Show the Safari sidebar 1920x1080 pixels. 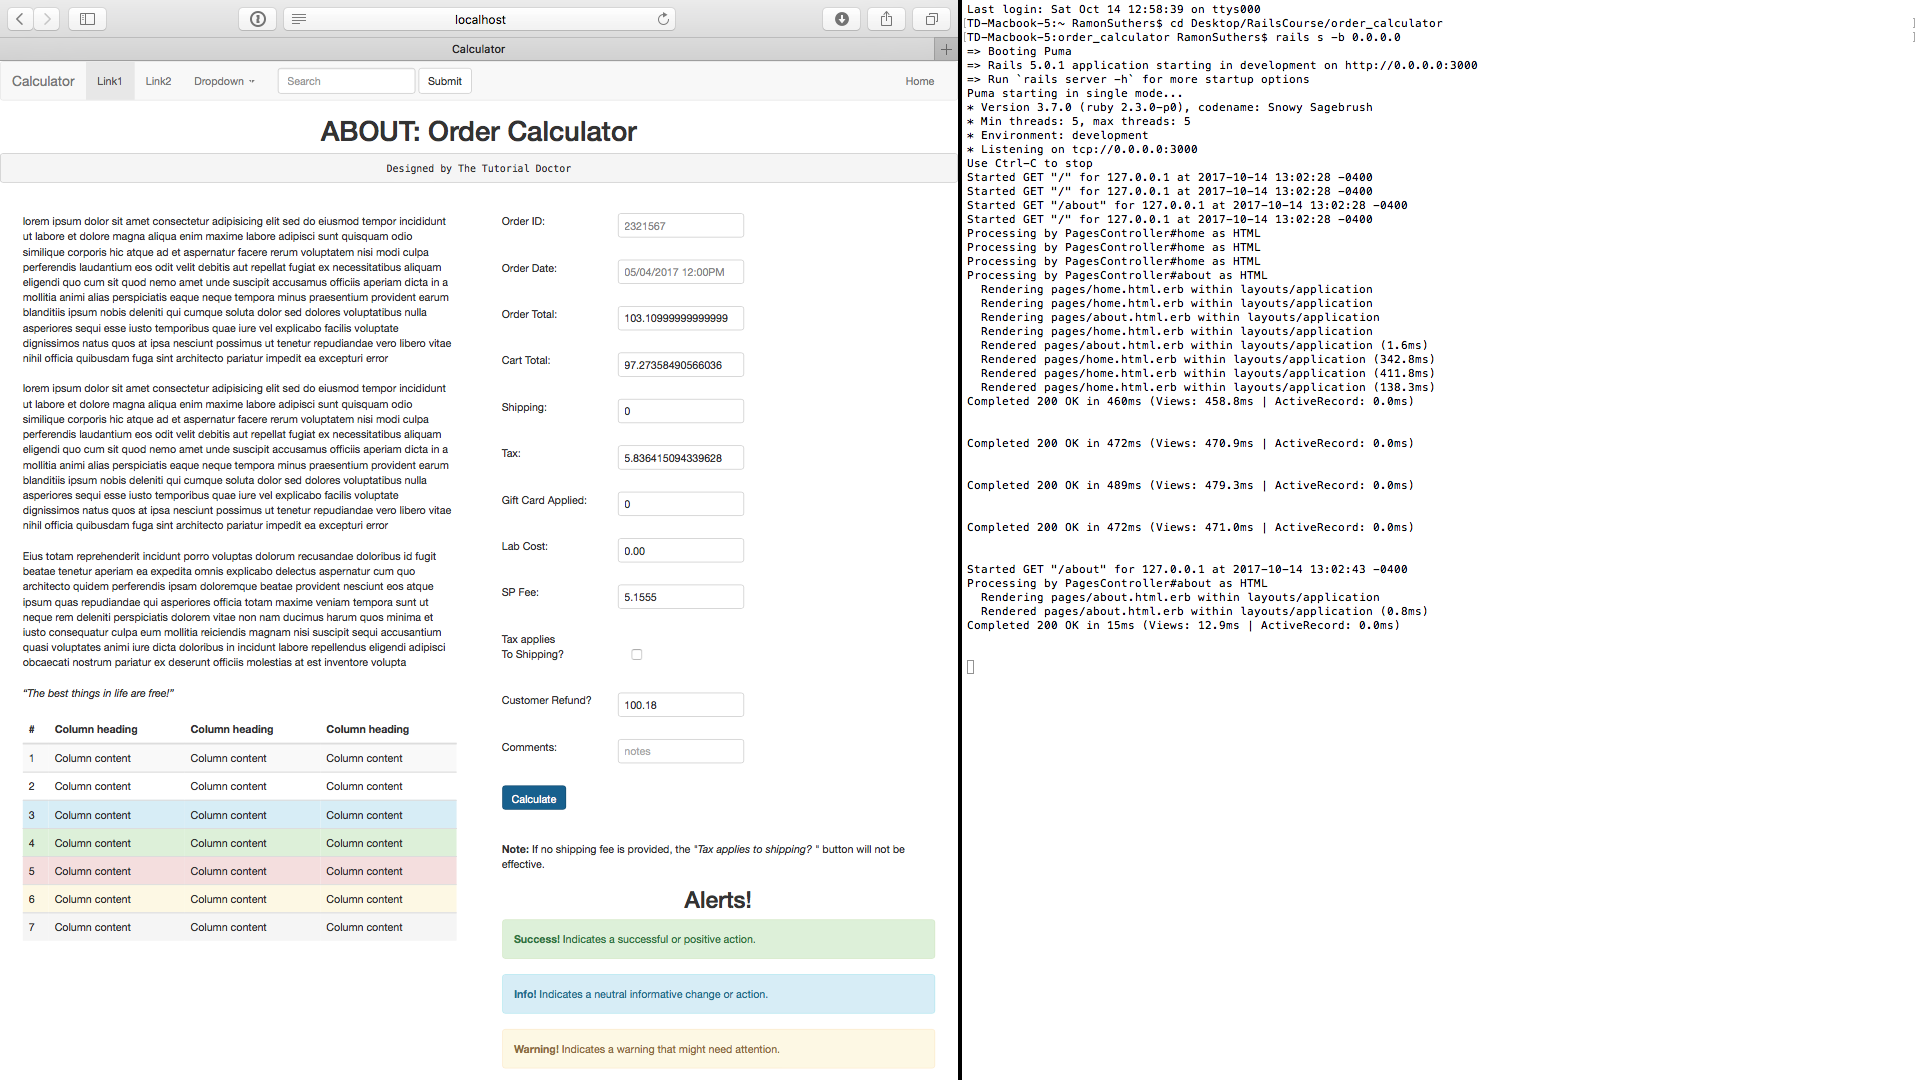coord(87,19)
